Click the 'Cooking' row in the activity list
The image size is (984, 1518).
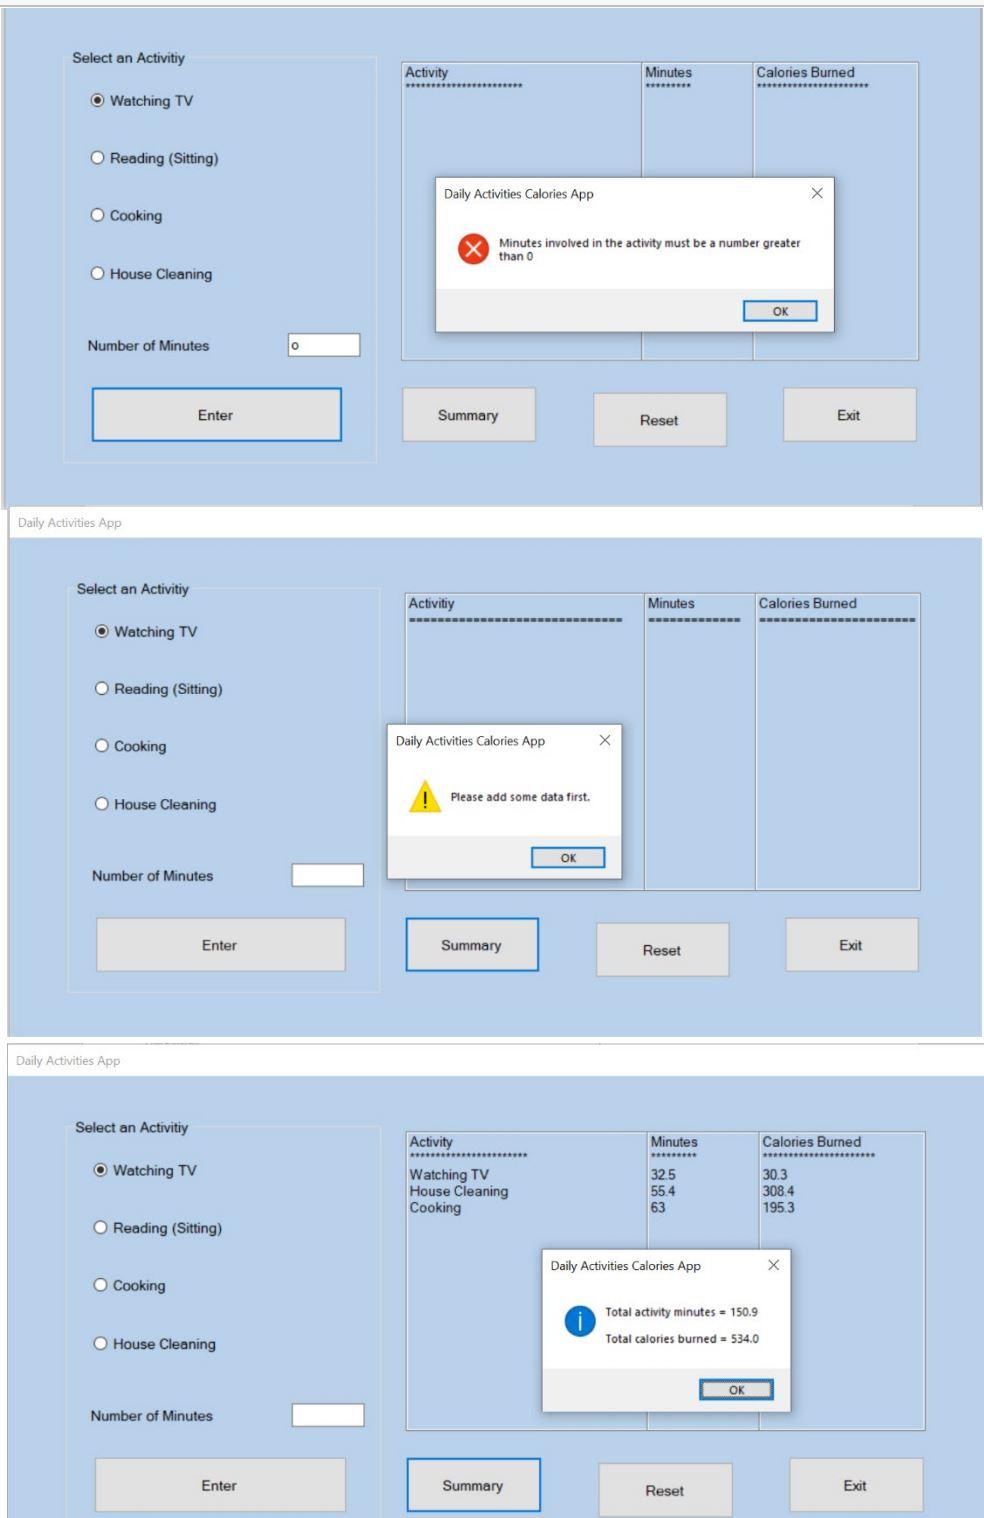[435, 1207]
